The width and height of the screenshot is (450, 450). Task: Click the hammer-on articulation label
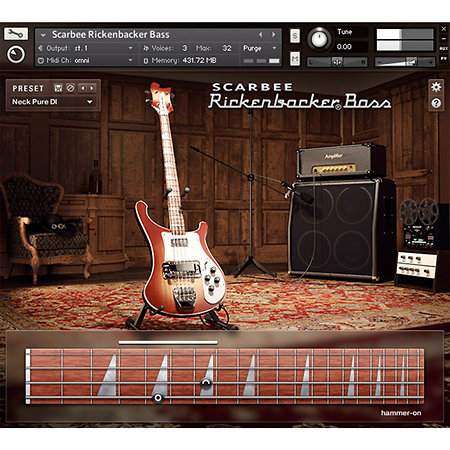401,413
